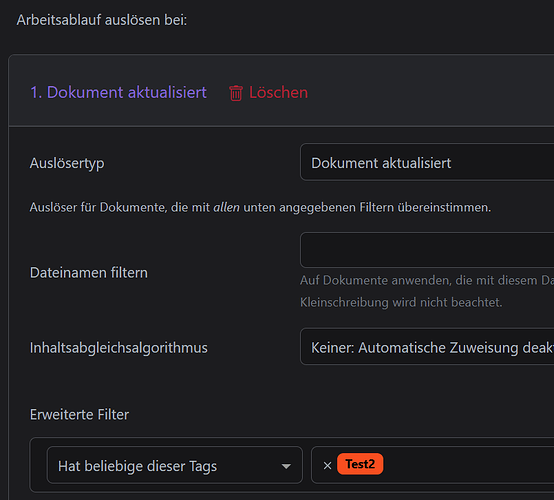This screenshot has height=500, width=554.
Task: Click the 'Dateinamen filtern' field label
Action: 89,273
